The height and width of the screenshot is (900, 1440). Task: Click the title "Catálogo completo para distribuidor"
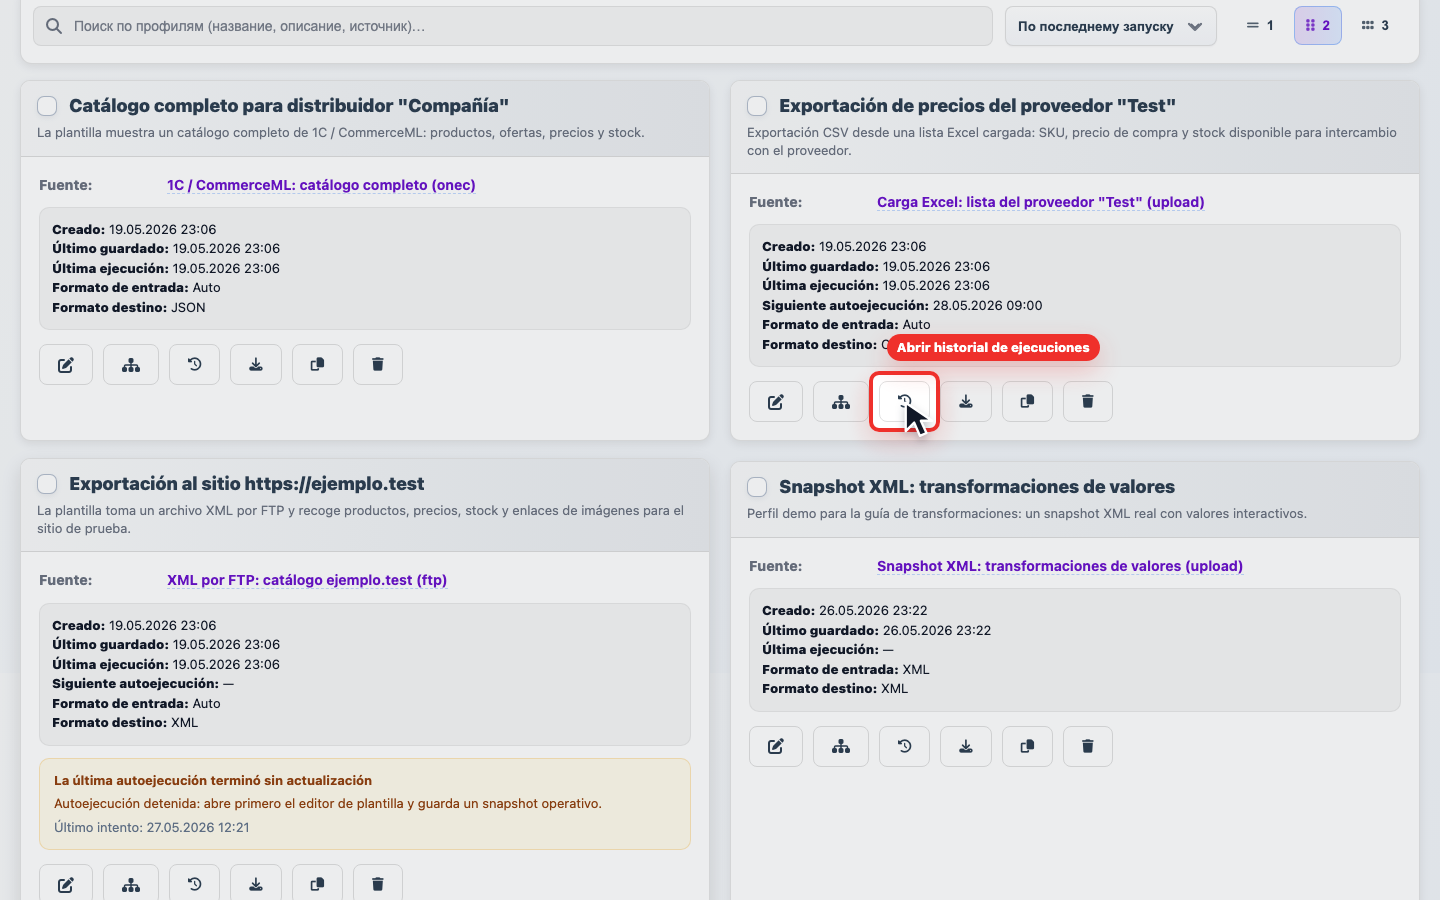tap(289, 106)
